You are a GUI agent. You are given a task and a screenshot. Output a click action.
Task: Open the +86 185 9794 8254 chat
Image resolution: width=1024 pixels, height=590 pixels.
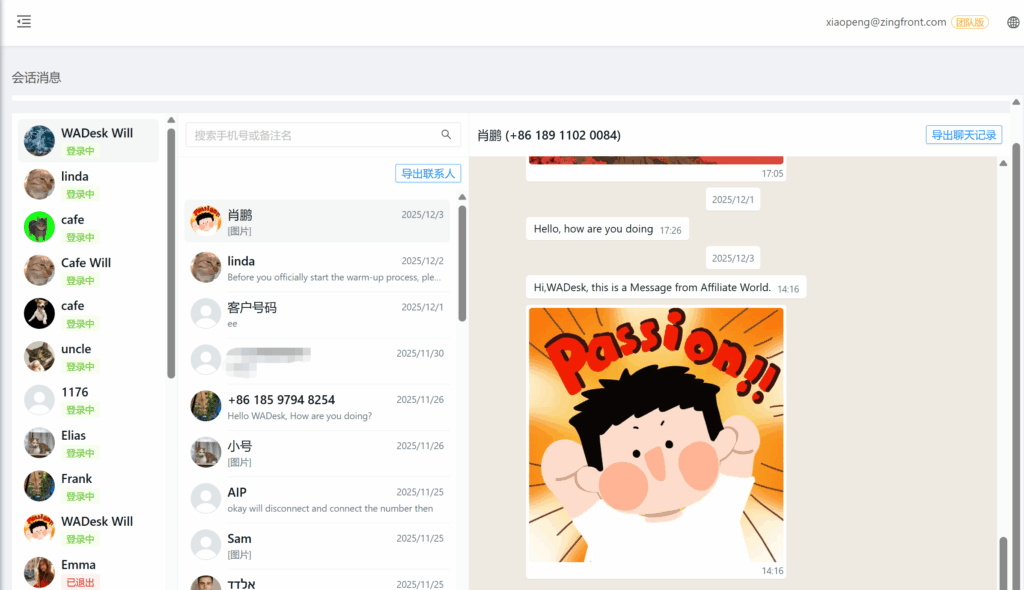coord(317,406)
